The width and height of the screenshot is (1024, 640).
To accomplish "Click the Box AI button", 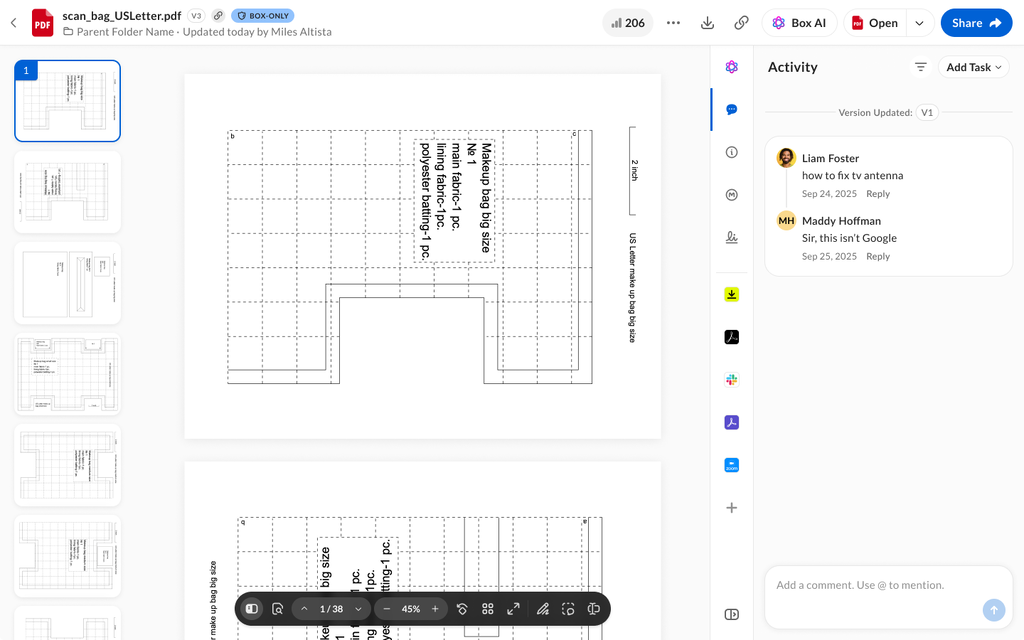I will (799, 23).
